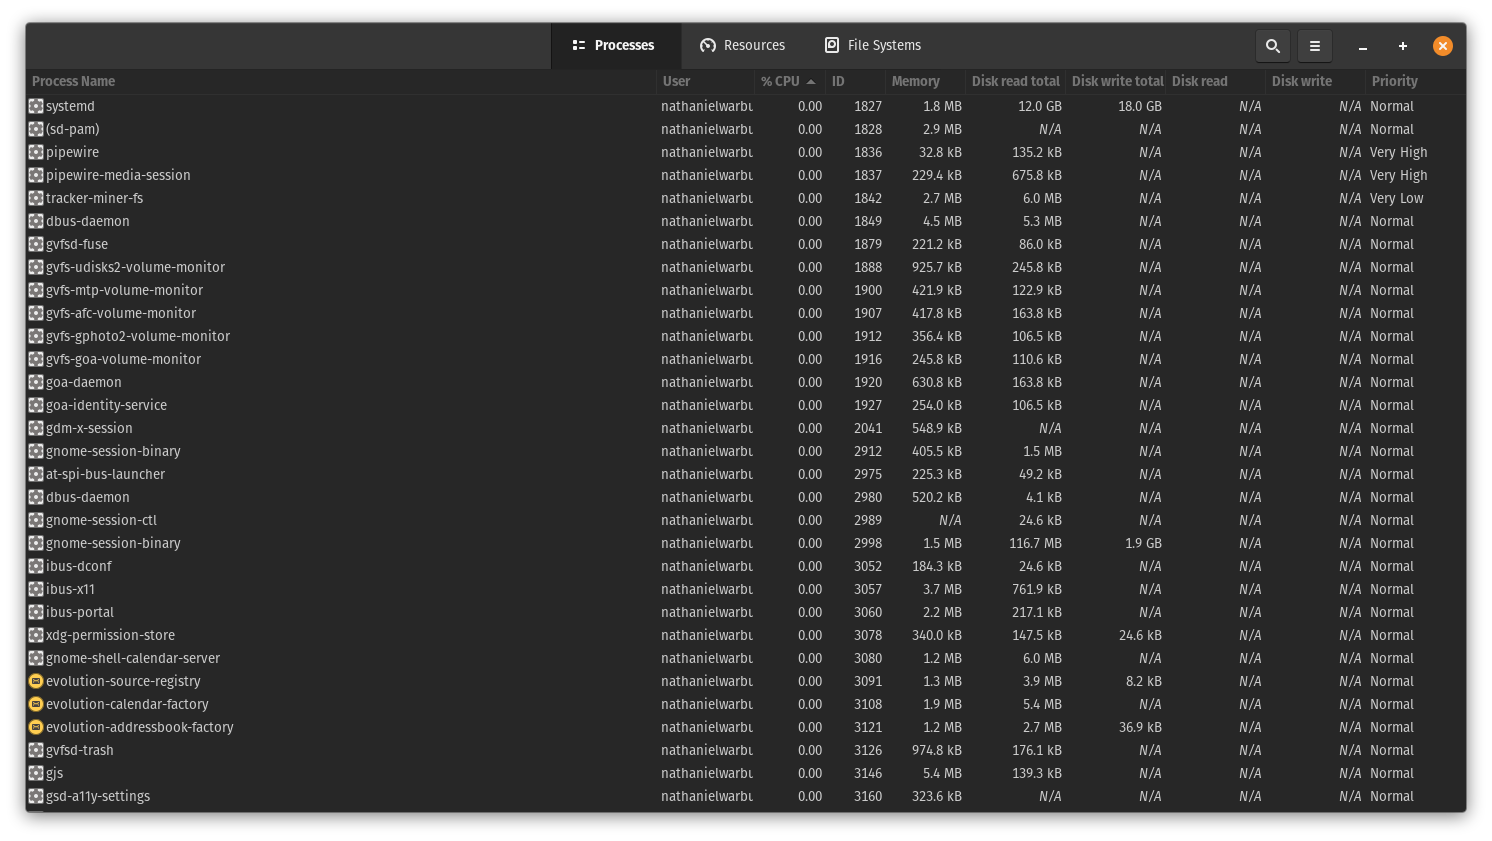This screenshot has width=1492, height=841.
Task: Sort processes by the Priority column
Action: [1394, 81]
